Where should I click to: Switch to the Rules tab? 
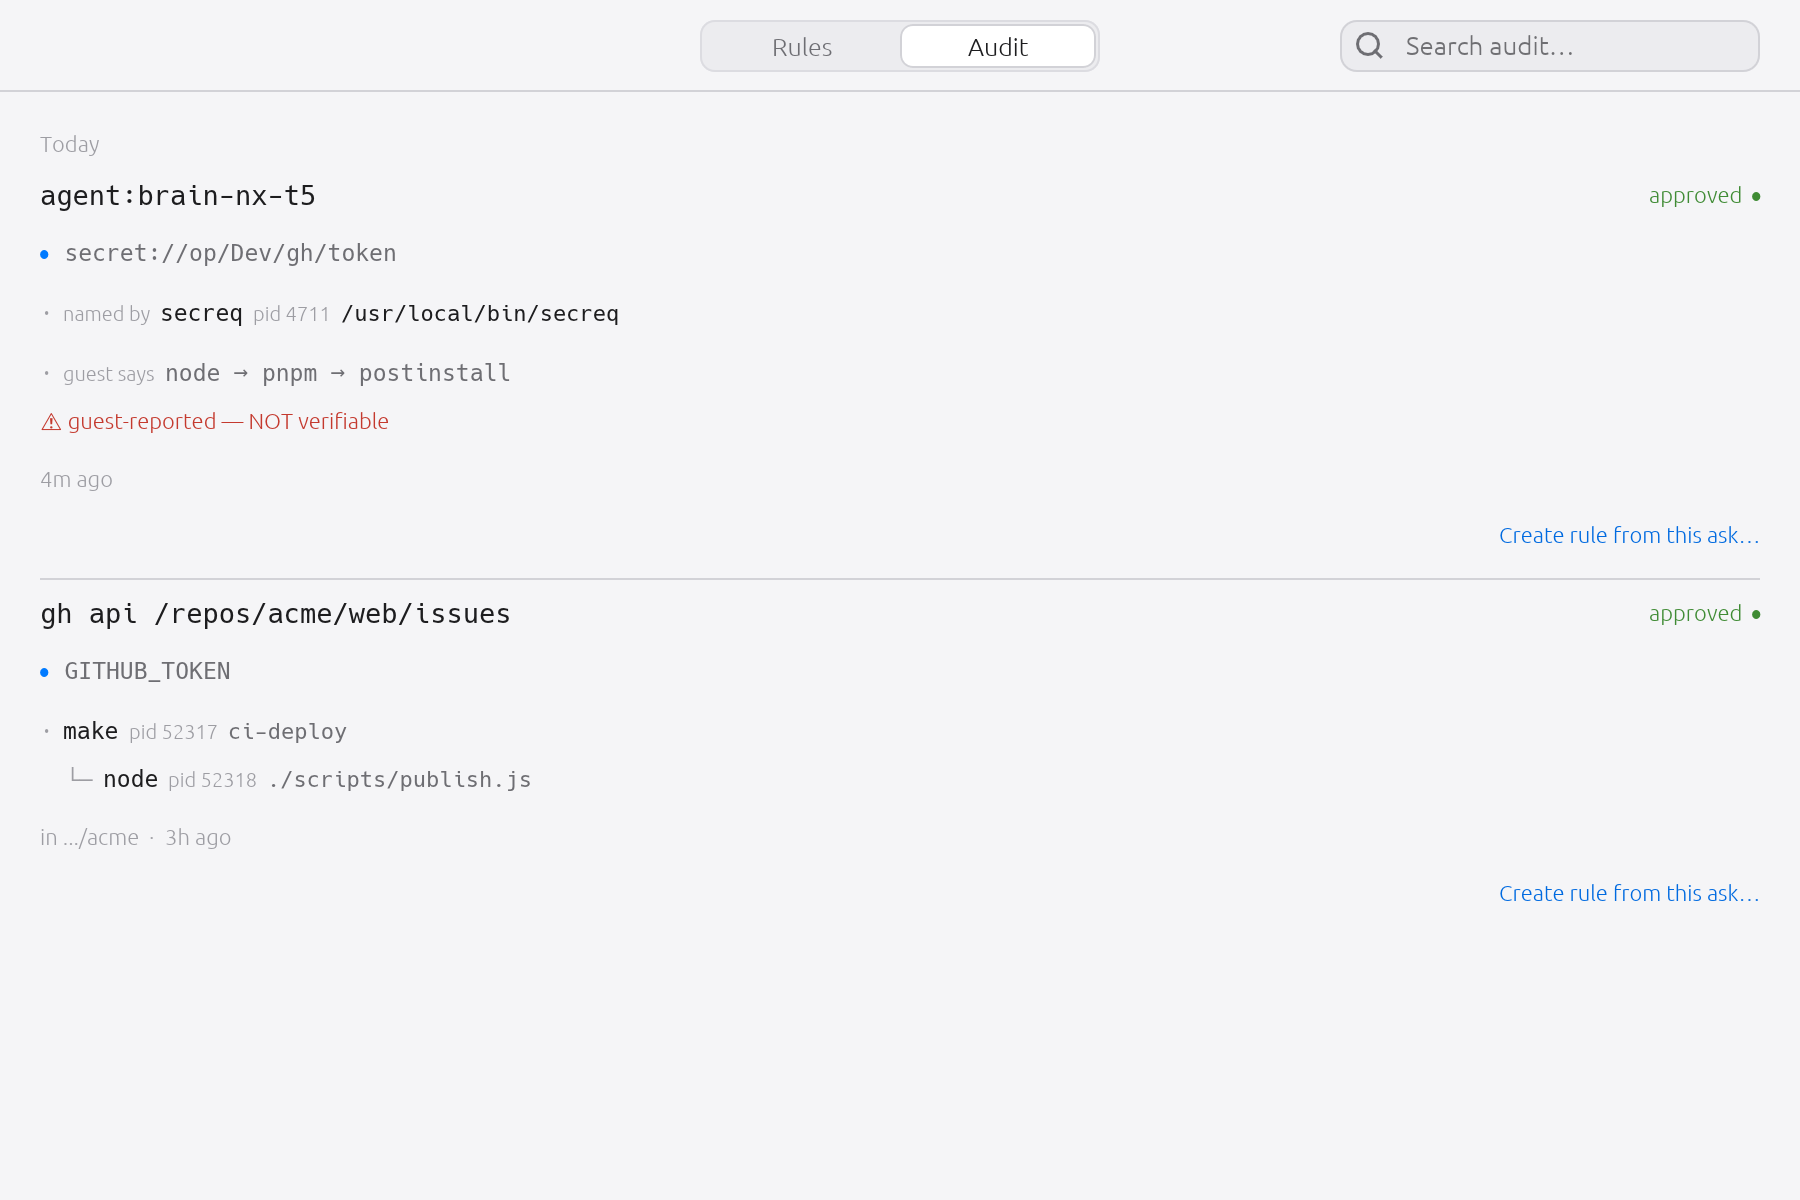pos(802,47)
